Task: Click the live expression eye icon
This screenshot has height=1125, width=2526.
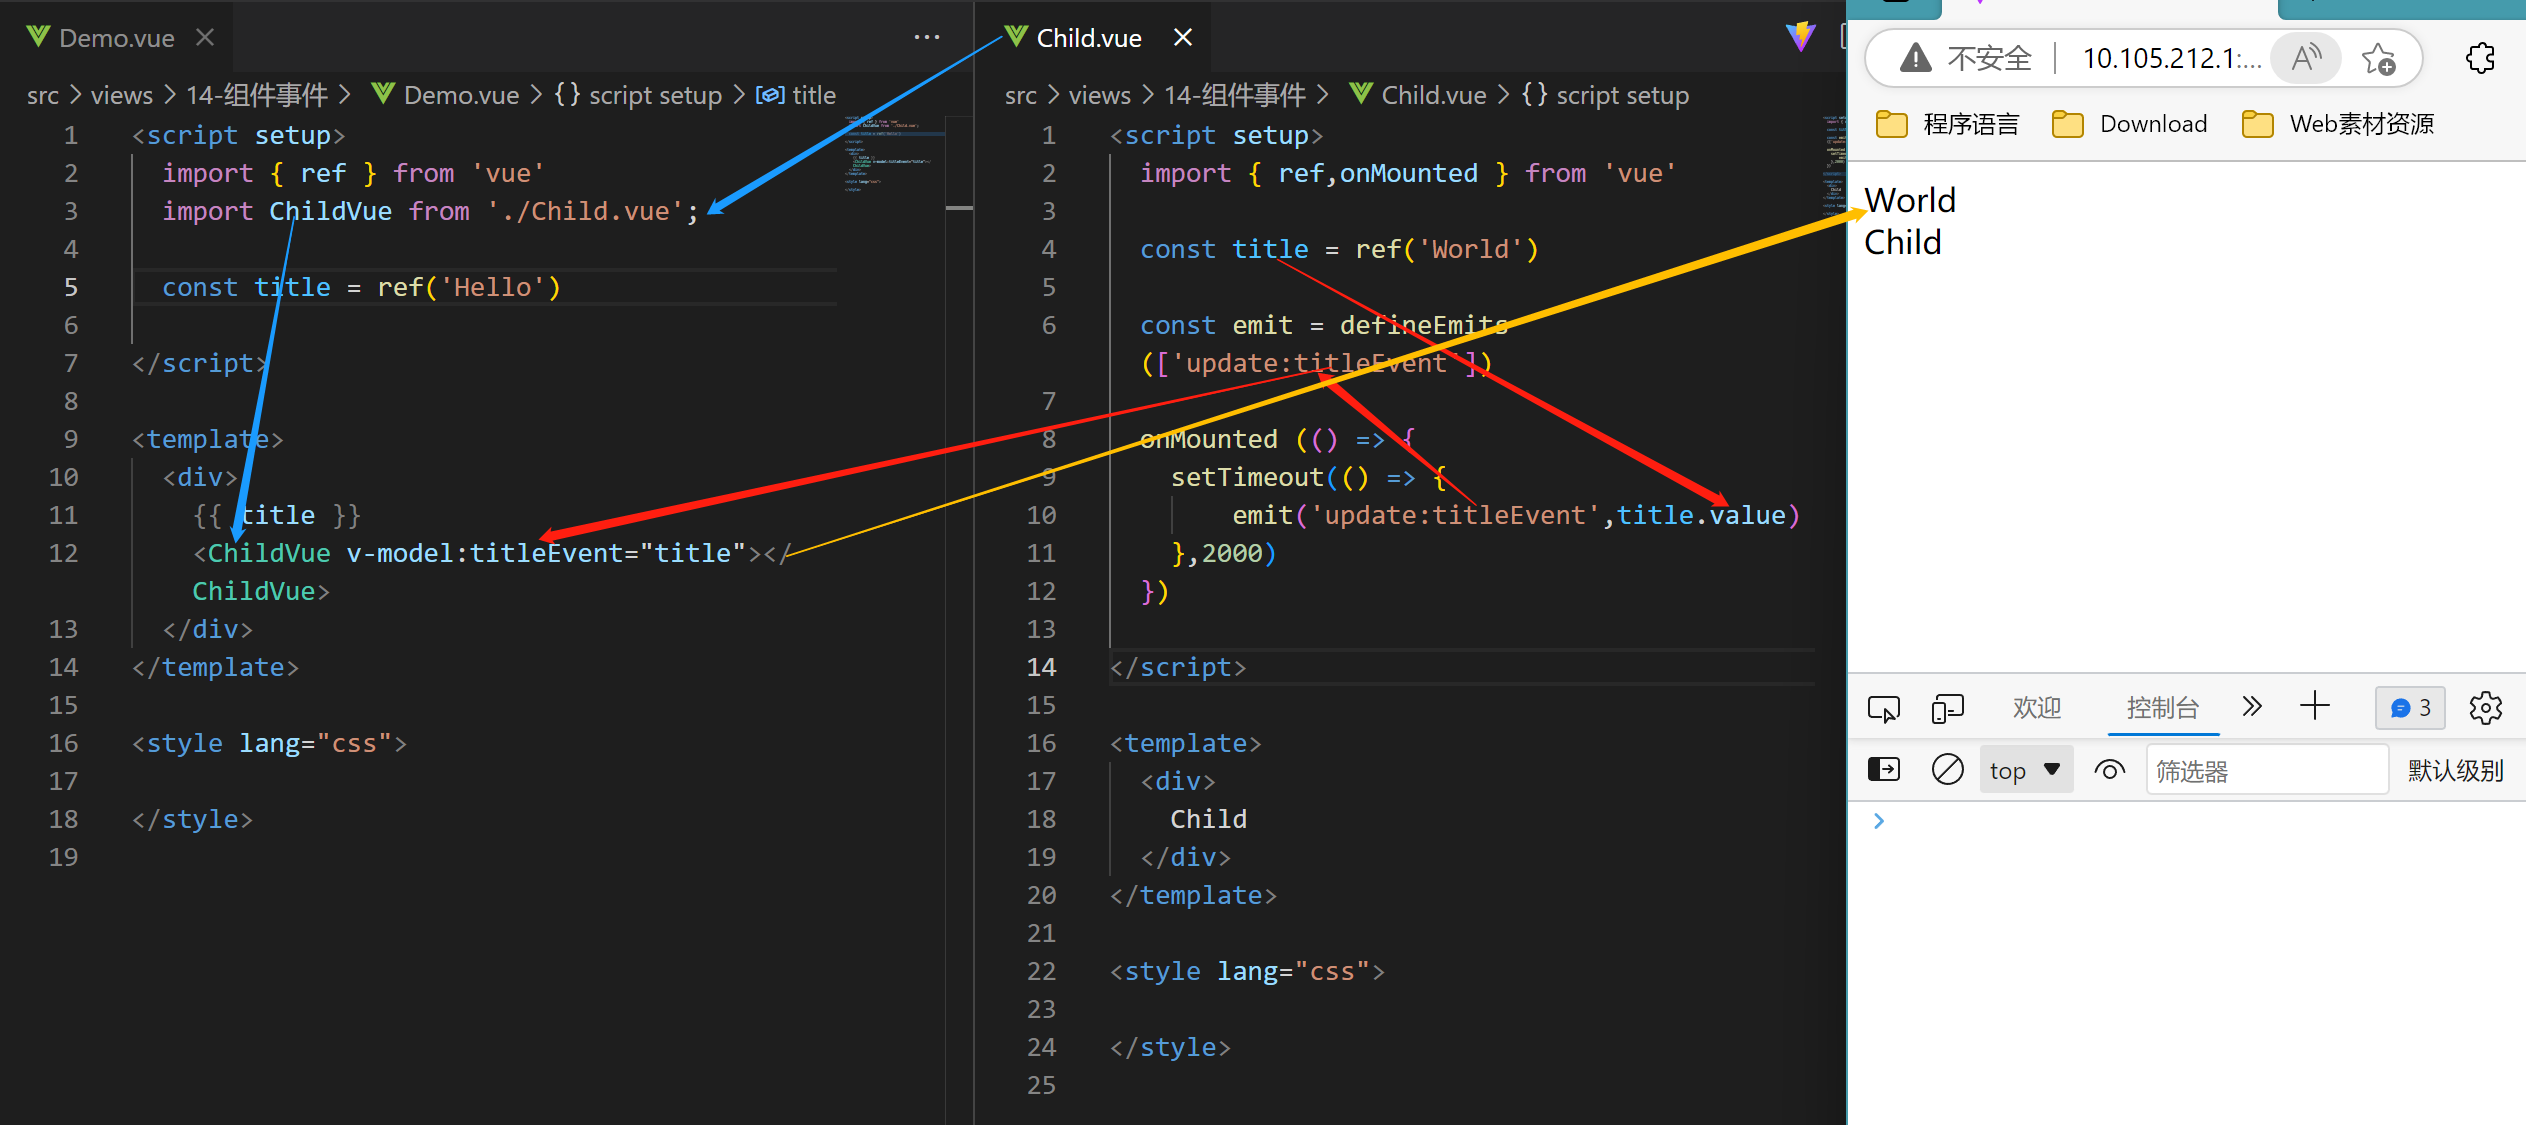Action: click(x=2110, y=770)
